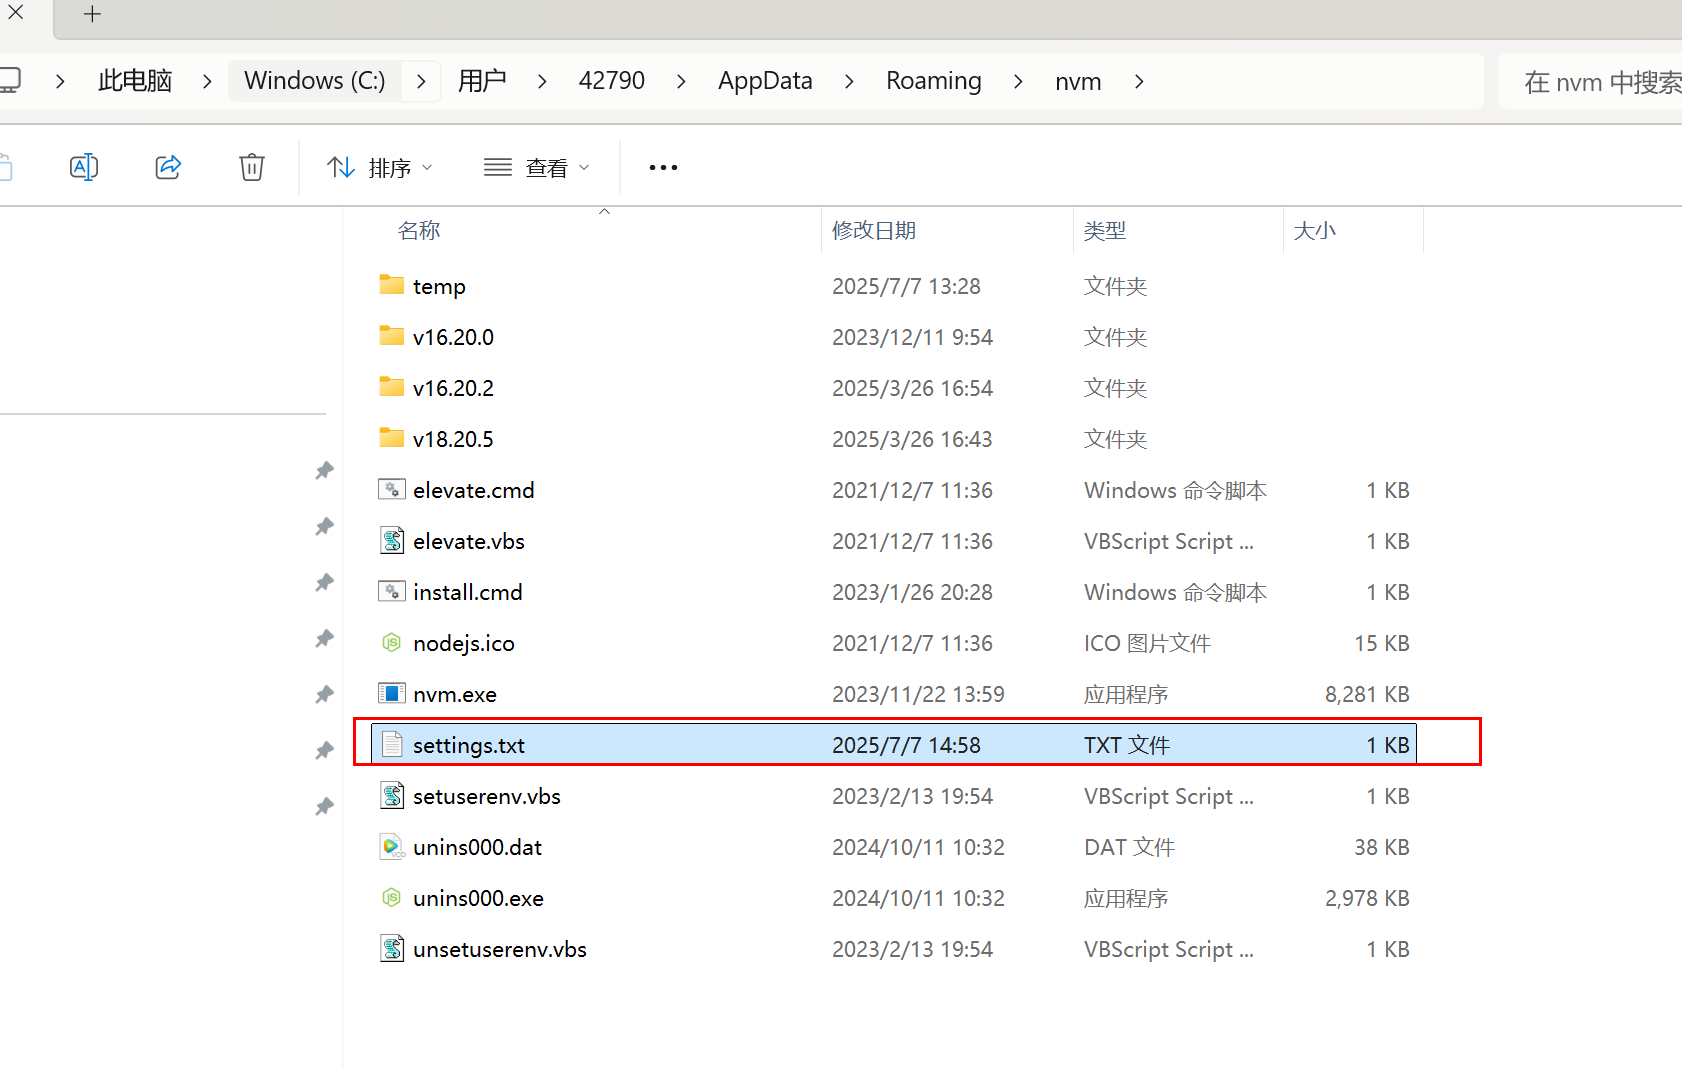This screenshot has height=1069, width=1682.
Task: Click the nvm search box
Action: point(1600,82)
